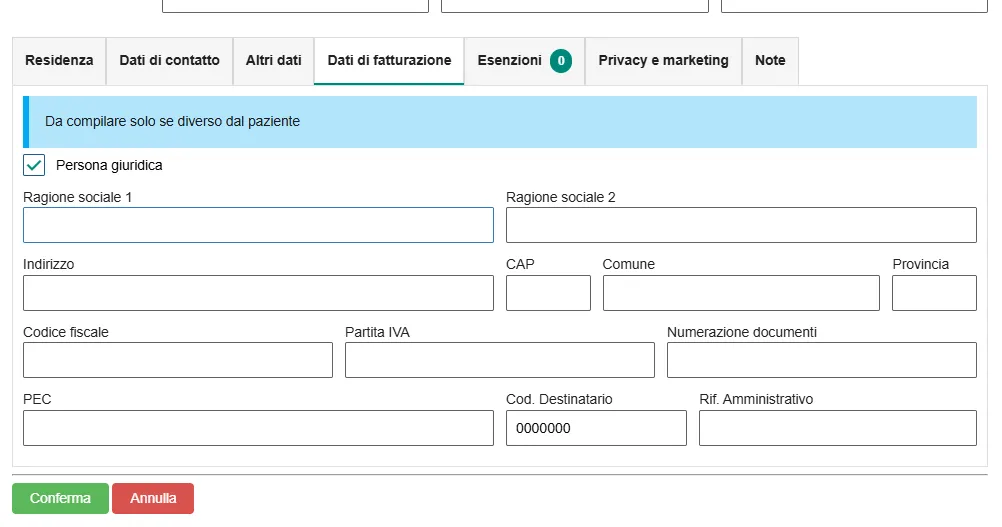Click into the Partita IVA field
The height and width of the screenshot is (527, 1002).
pyautogui.click(x=500, y=360)
